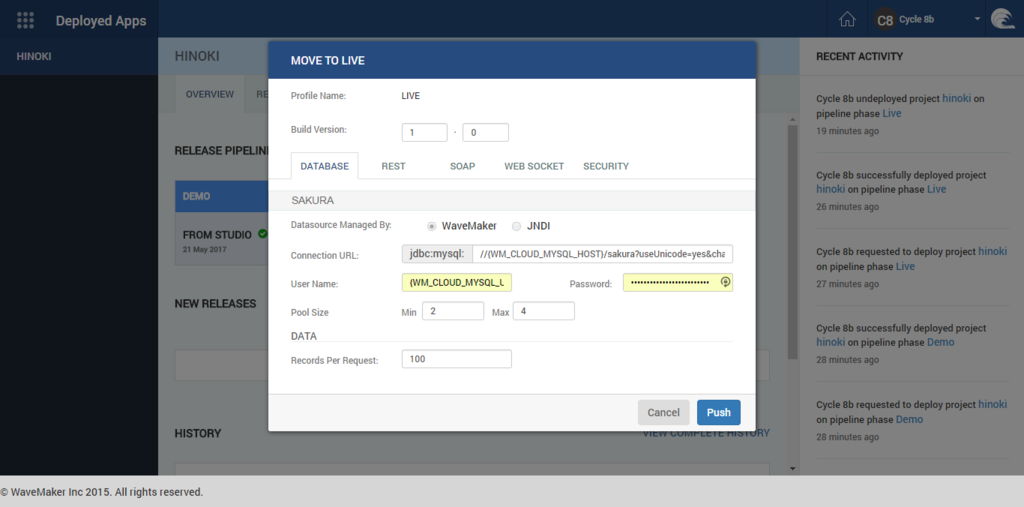This screenshot has height=507, width=1024.
Task: Go to the Home icon
Action: click(847, 20)
